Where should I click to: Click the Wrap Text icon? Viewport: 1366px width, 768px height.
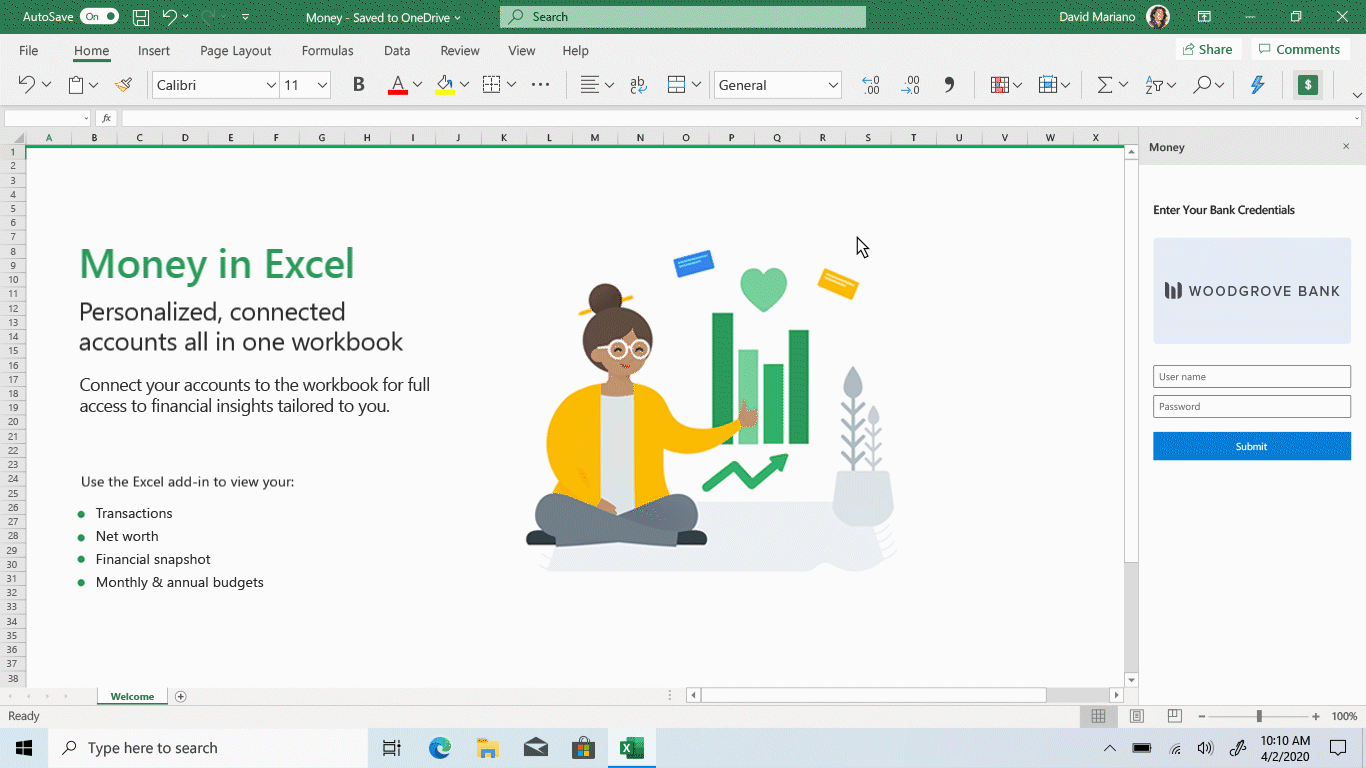pyautogui.click(x=638, y=85)
